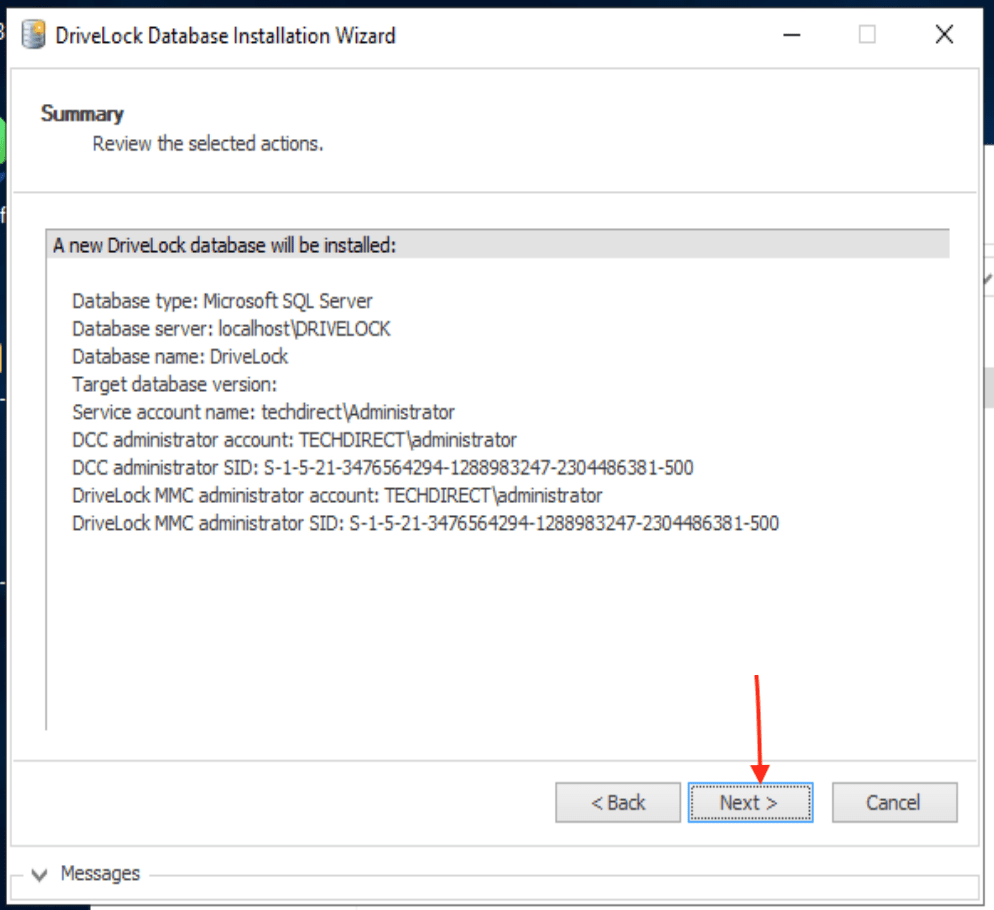
Task: Click the DriveLock MMC administrator account line
Action: [337, 495]
